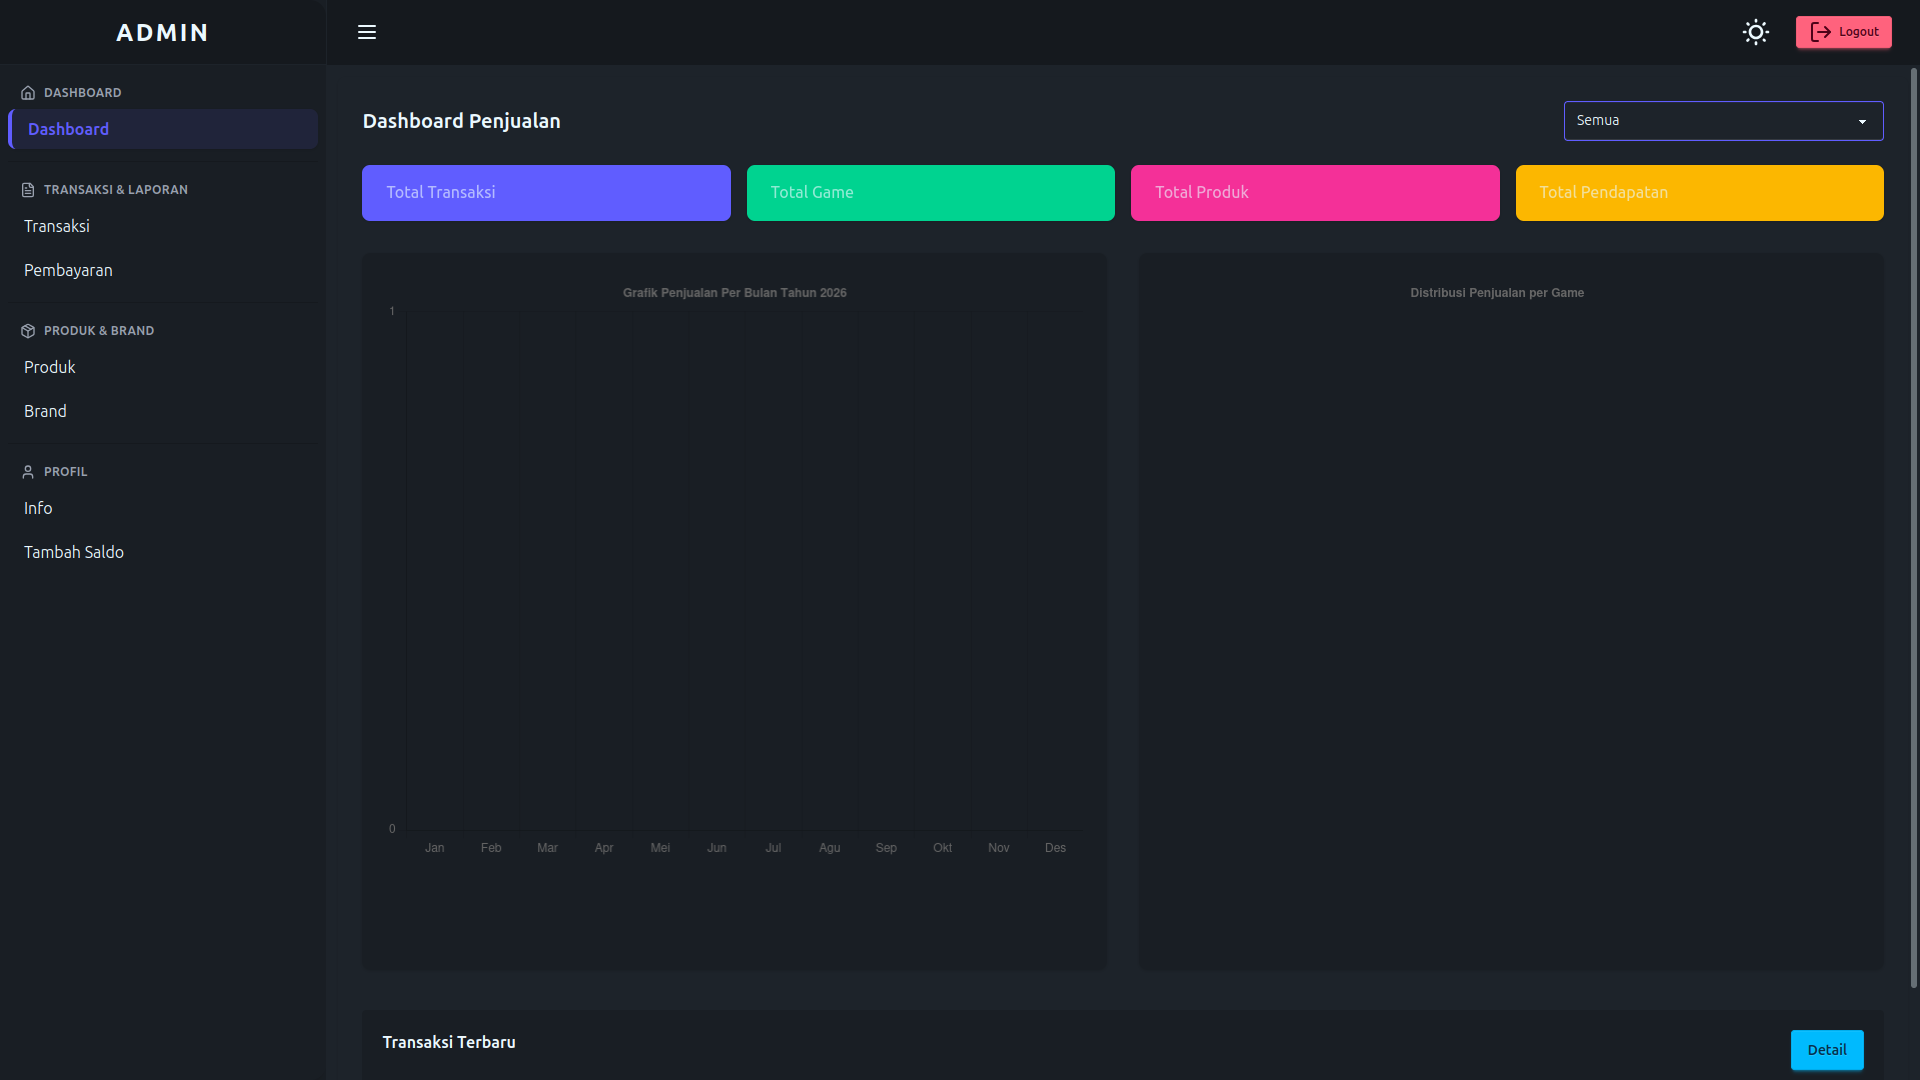Open the Pembayaran page

[x=68, y=270]
